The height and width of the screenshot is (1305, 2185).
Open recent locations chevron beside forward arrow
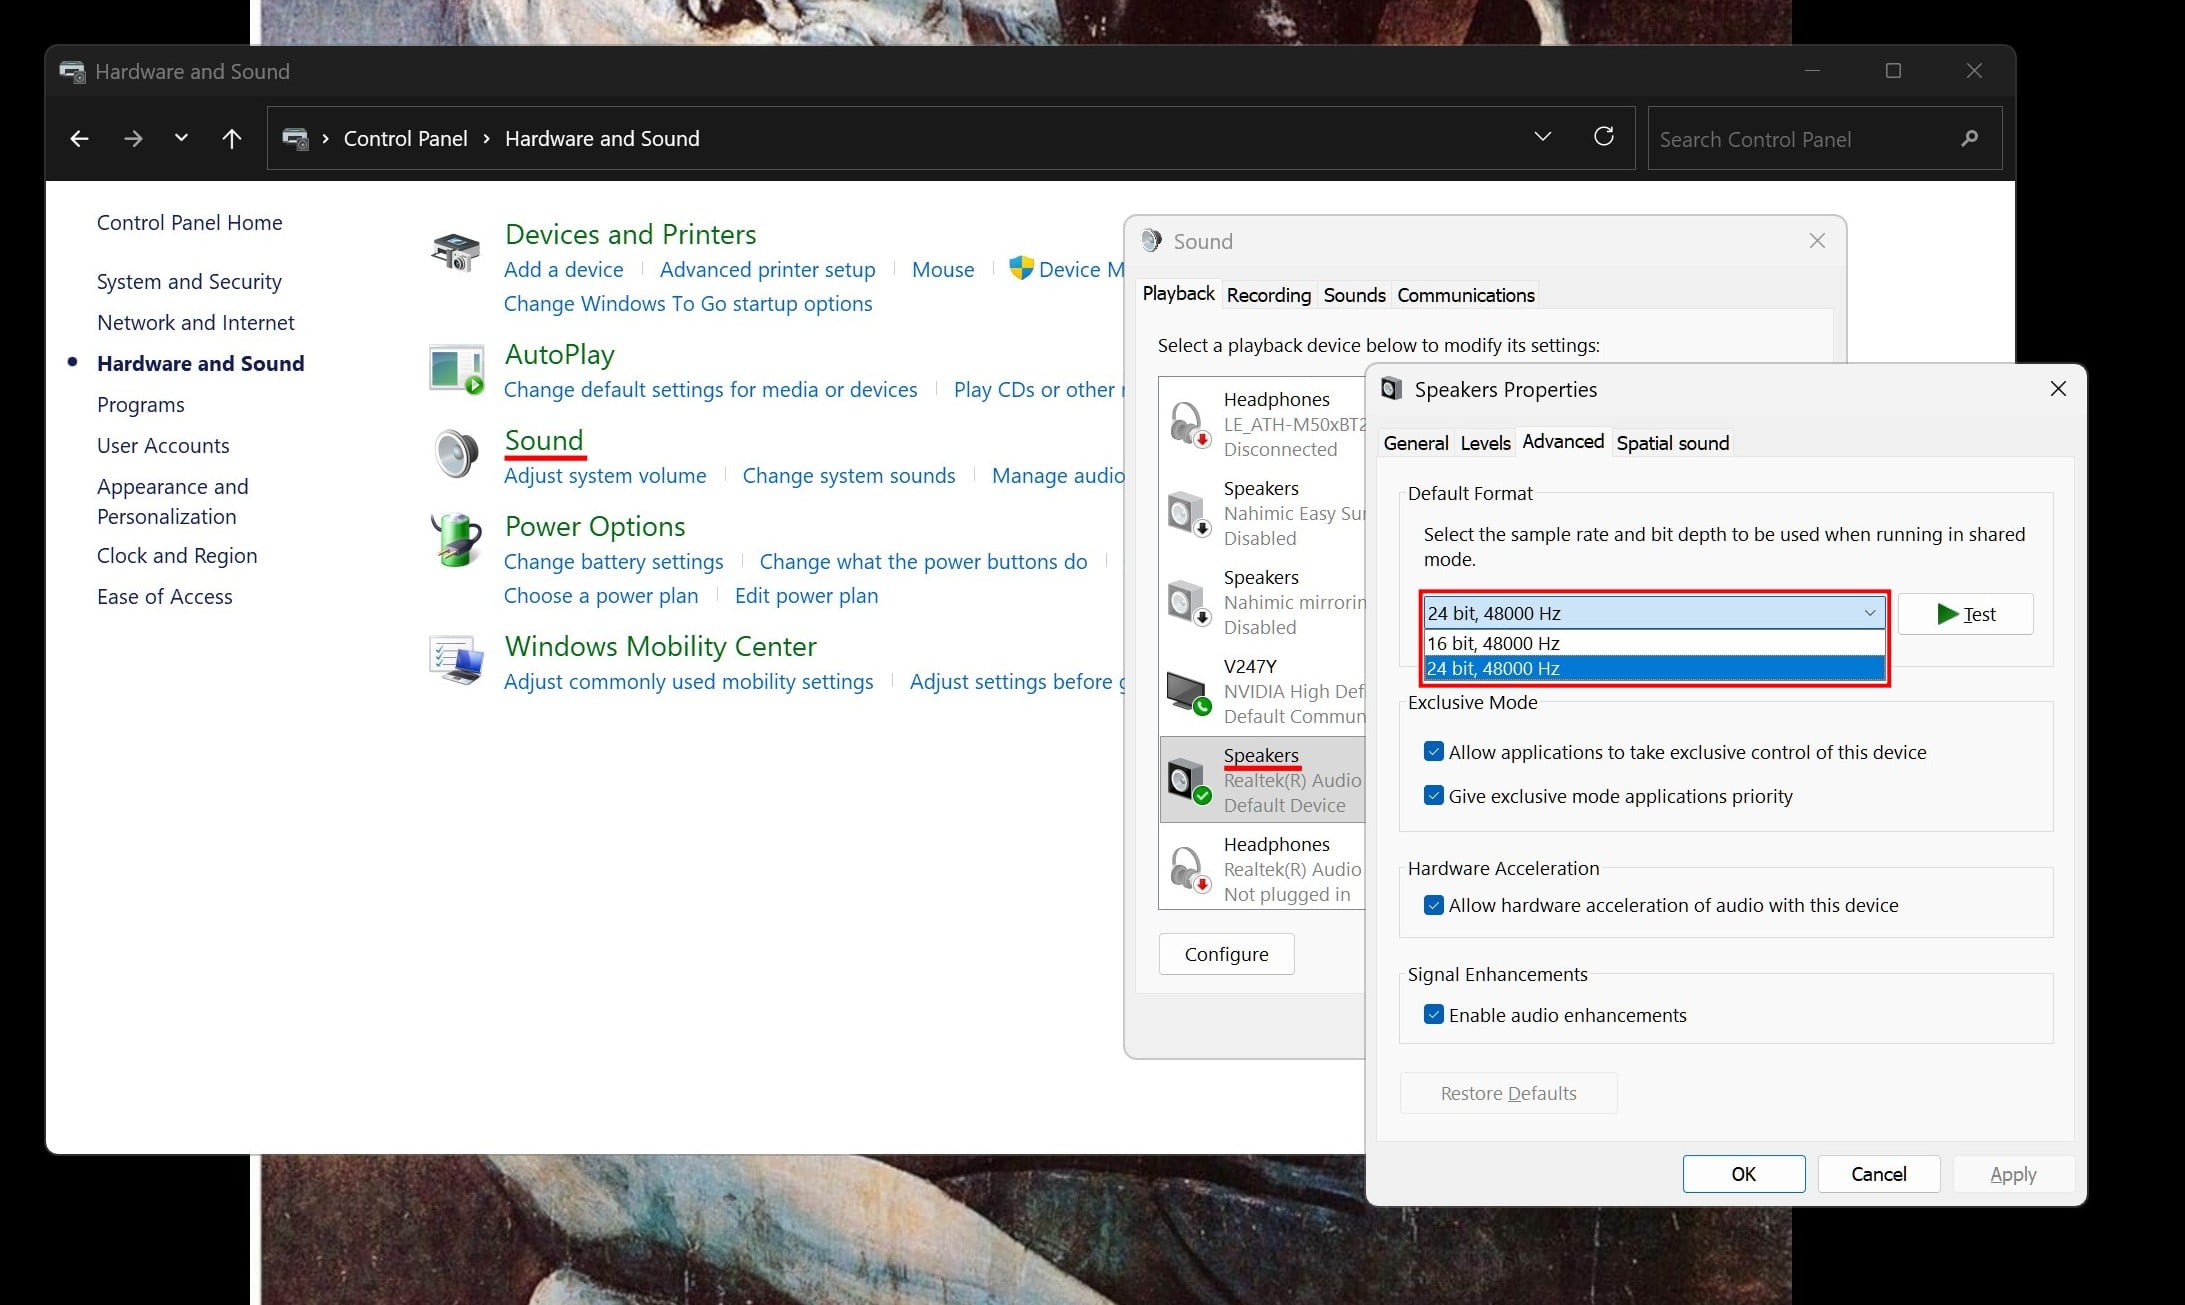click(181, 138)
